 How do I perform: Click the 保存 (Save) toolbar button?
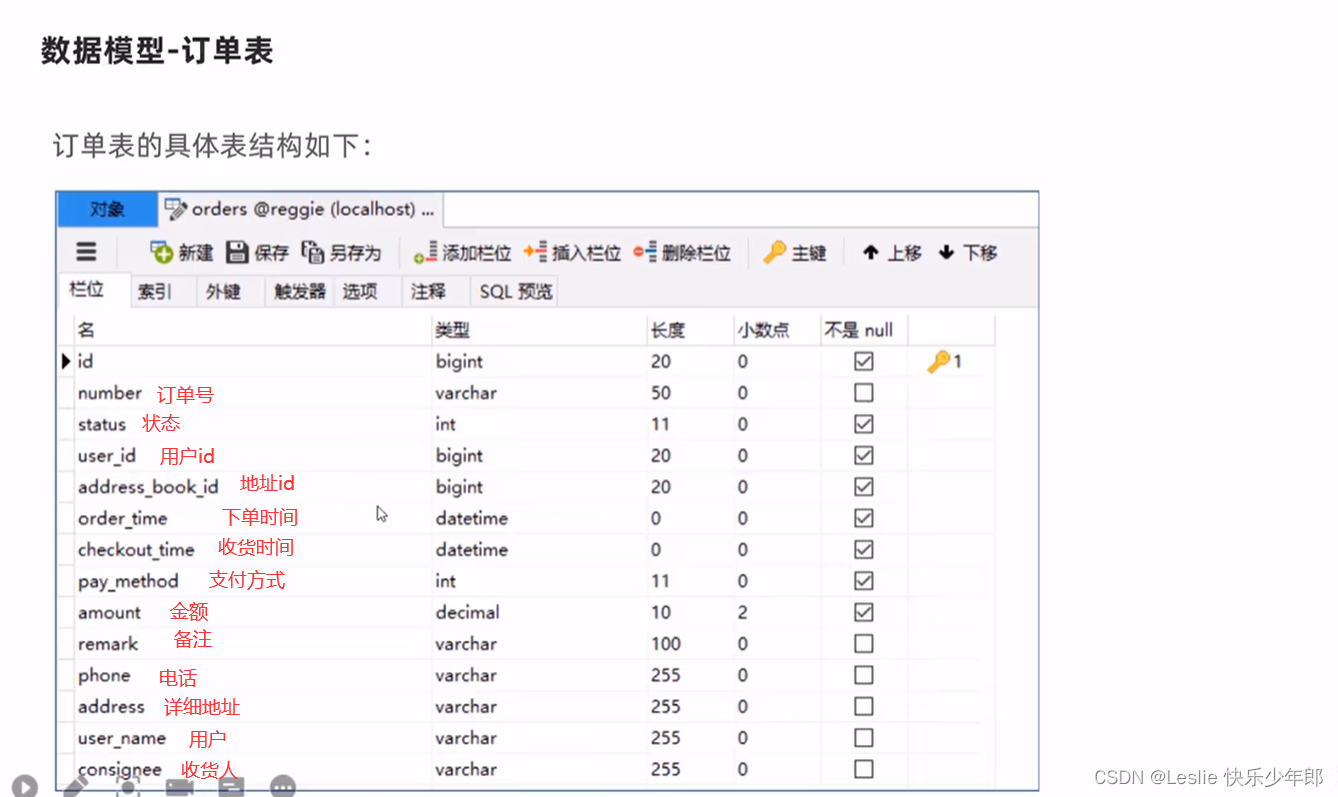(257, 253)
